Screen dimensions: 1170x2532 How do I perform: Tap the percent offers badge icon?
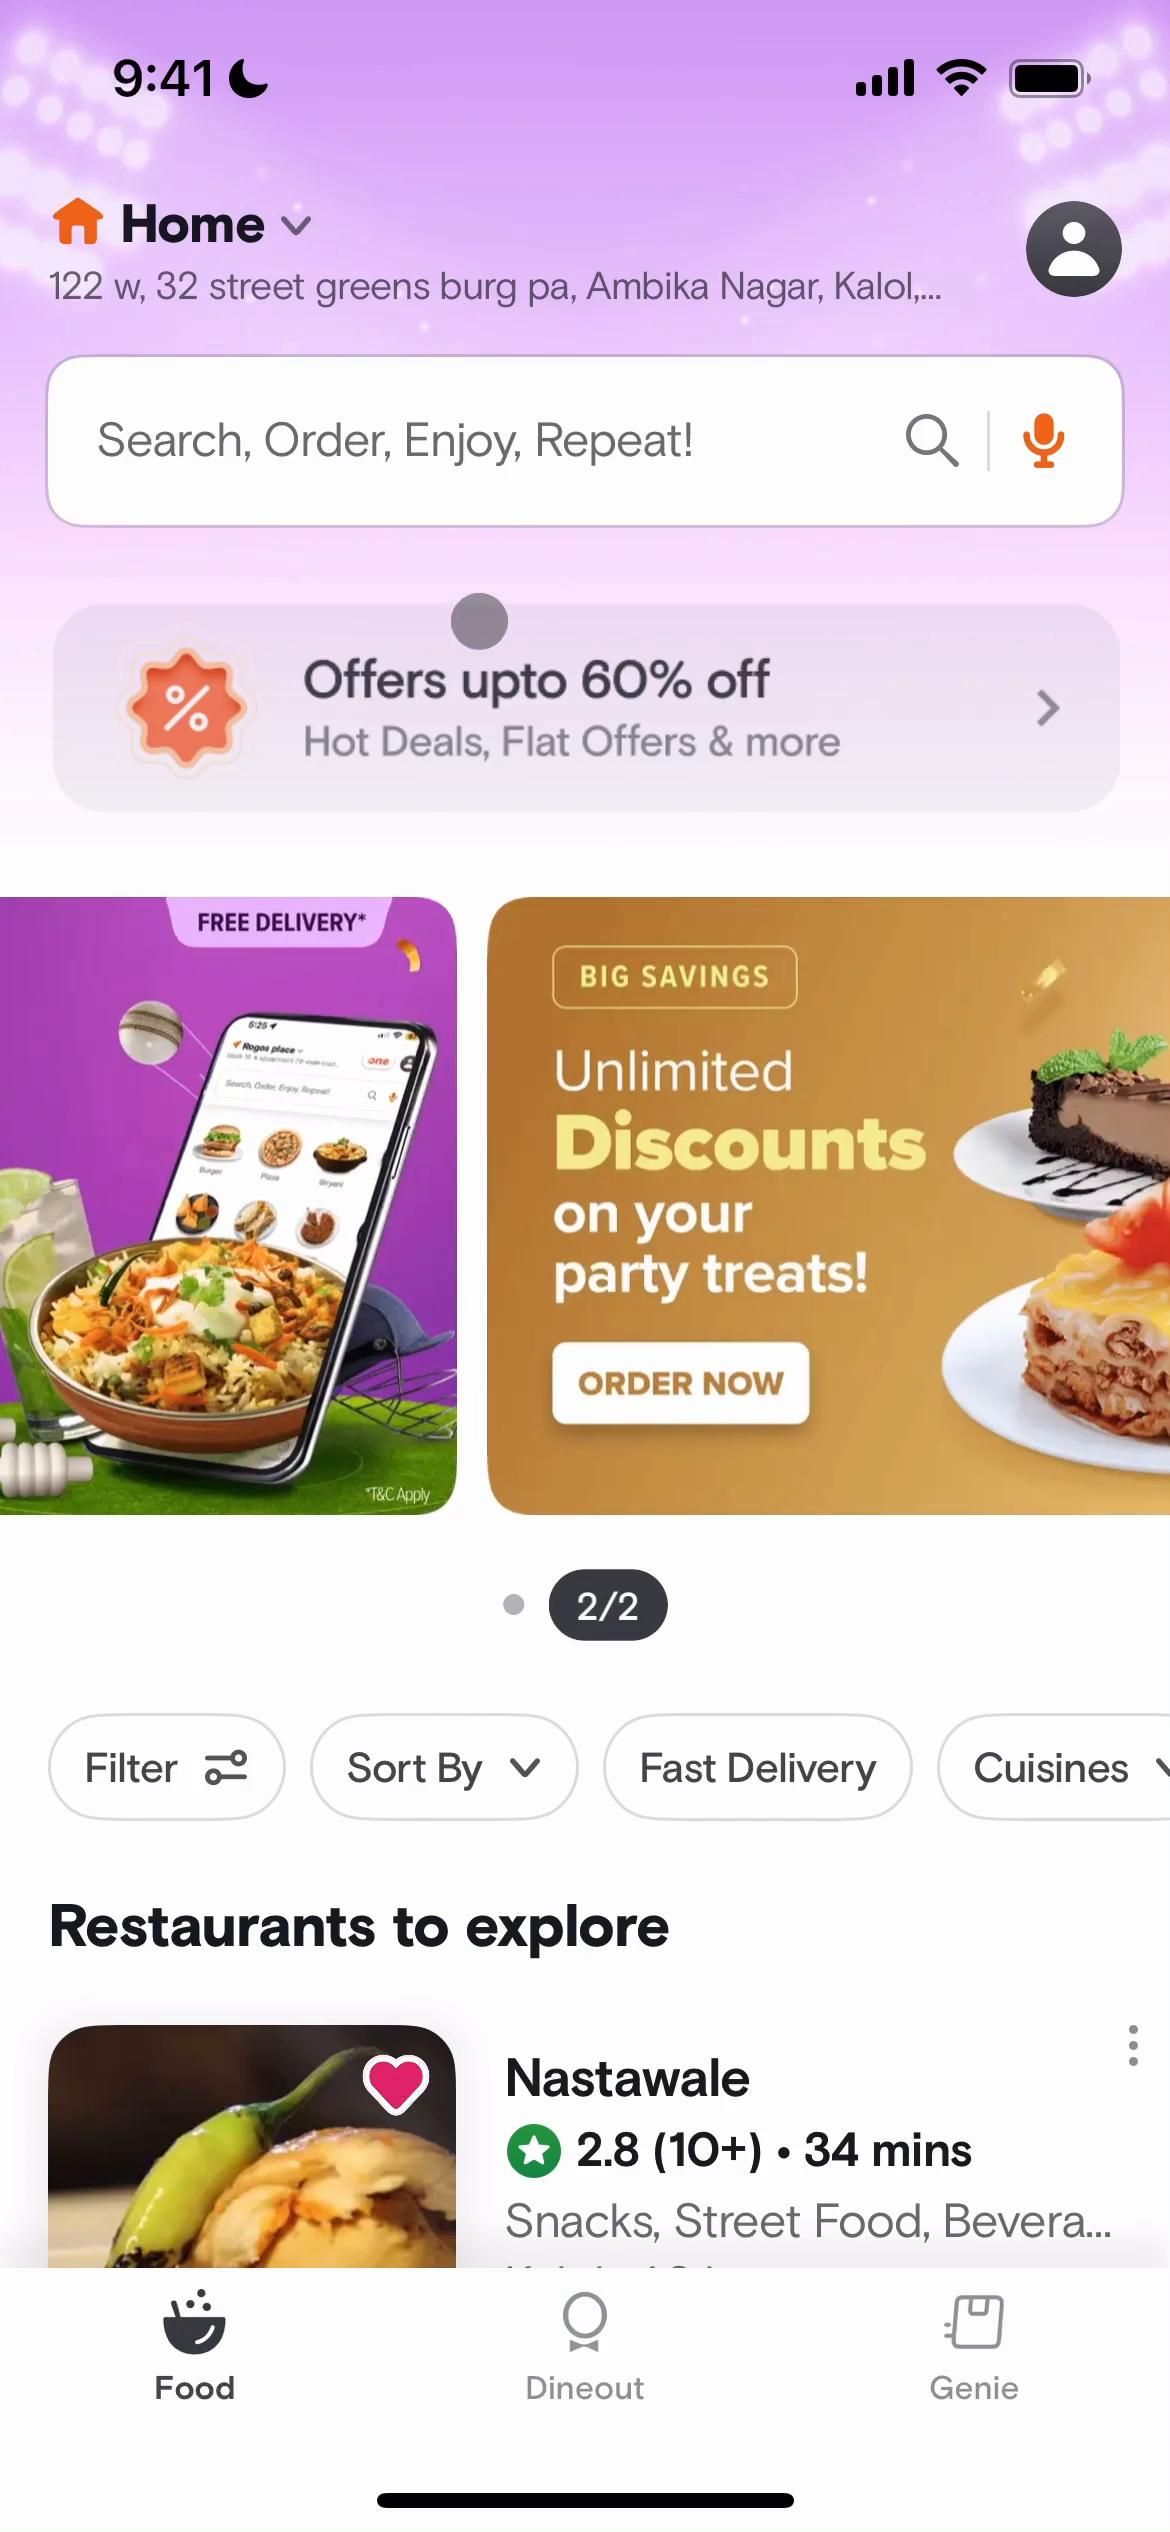point(186,708)
